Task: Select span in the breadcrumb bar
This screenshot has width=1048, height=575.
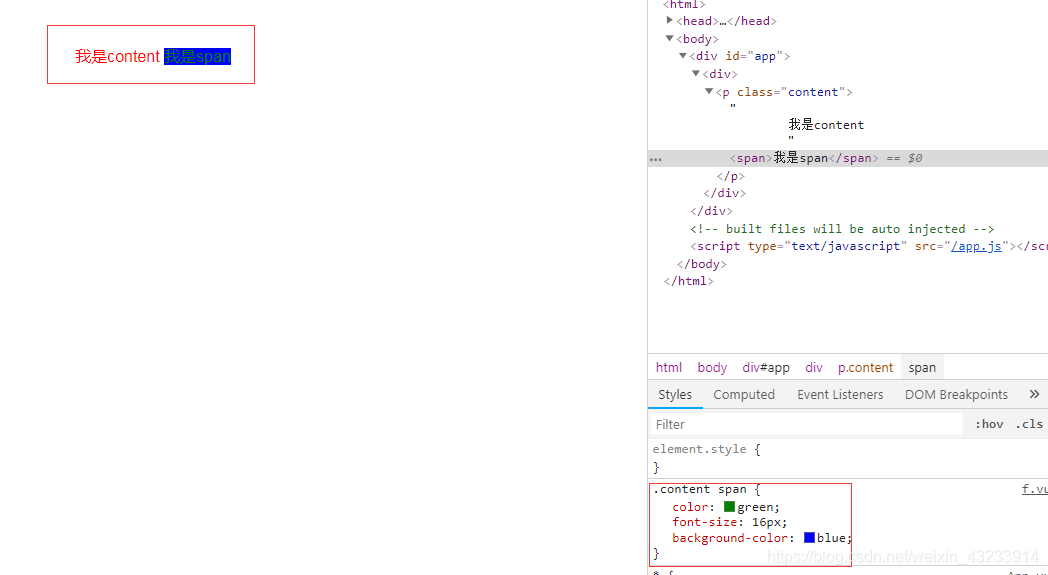Action: click(x=922, y=368)
